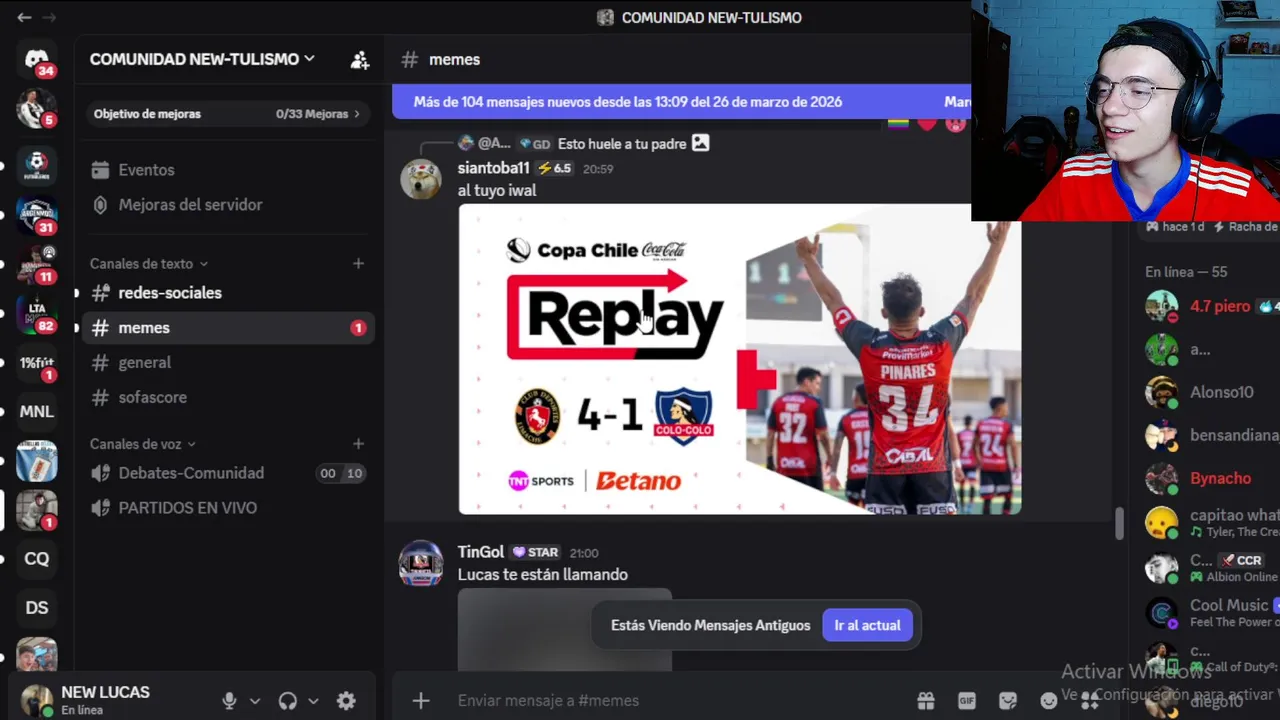The height and width of the screenshot is (720, 1280).
Task: Click the STAR role badge near TinGol
Action: pyautogui.click(x=535, y=552)
